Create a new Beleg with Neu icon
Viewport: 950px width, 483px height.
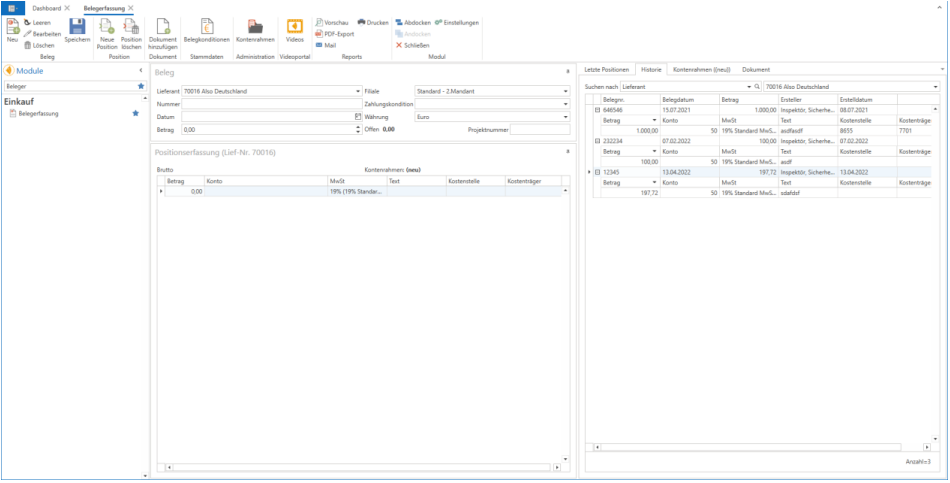11,27
